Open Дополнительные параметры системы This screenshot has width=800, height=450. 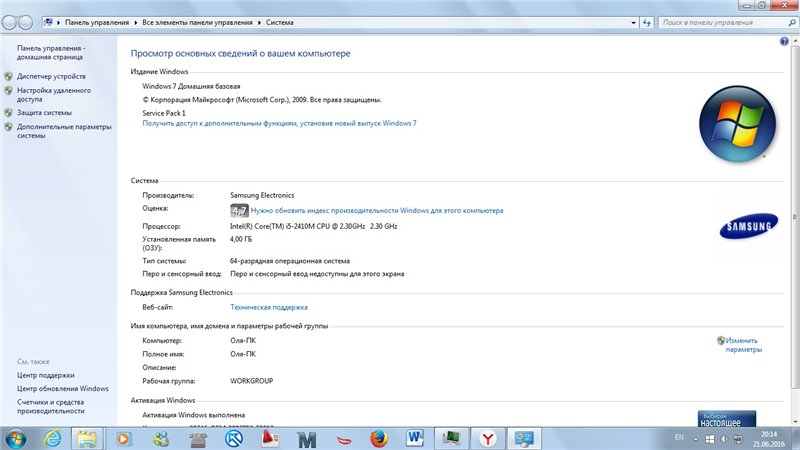click(x=64, y=131)
